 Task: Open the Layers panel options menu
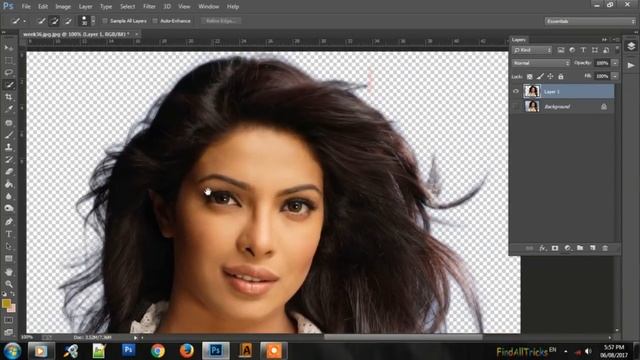point(616,40)
